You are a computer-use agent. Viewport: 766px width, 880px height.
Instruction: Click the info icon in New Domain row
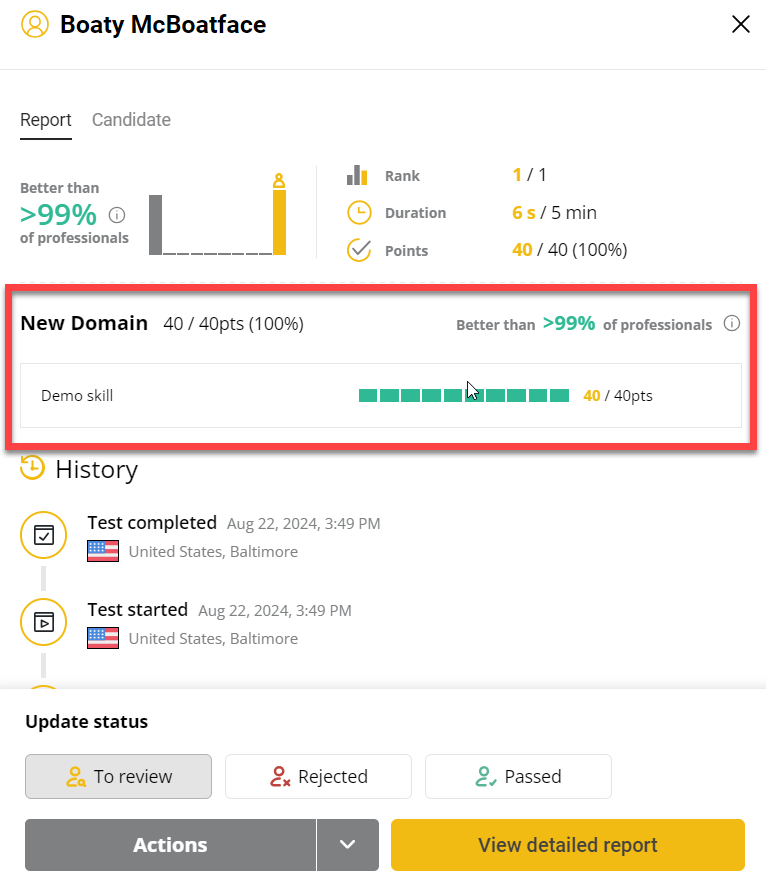731,323
